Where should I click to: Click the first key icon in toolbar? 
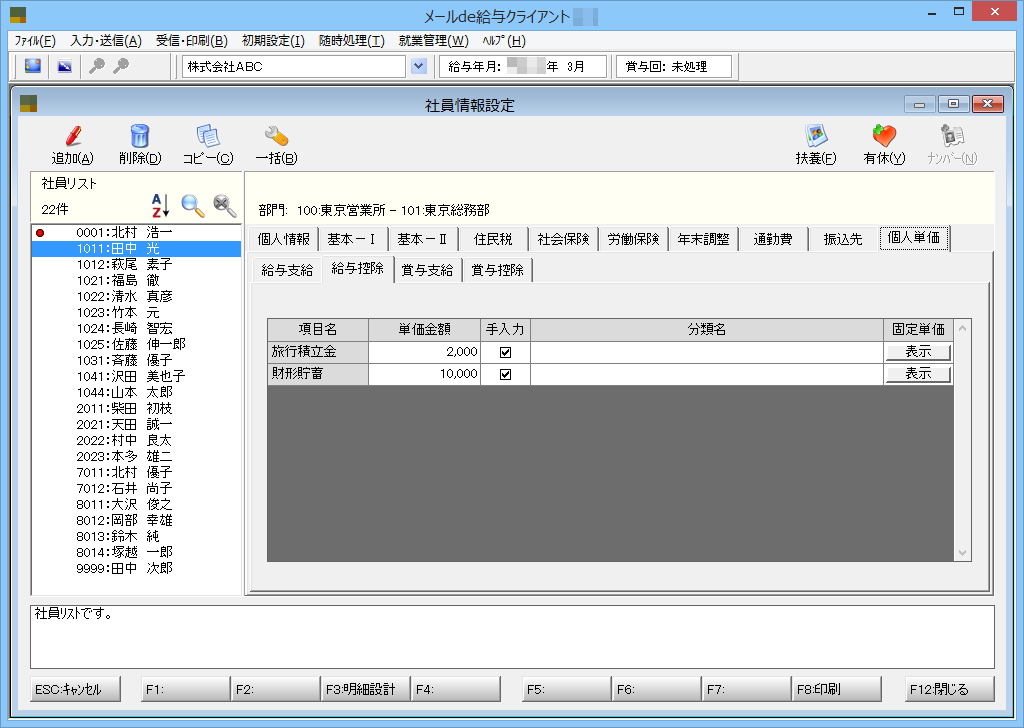(x=97, y=66)
